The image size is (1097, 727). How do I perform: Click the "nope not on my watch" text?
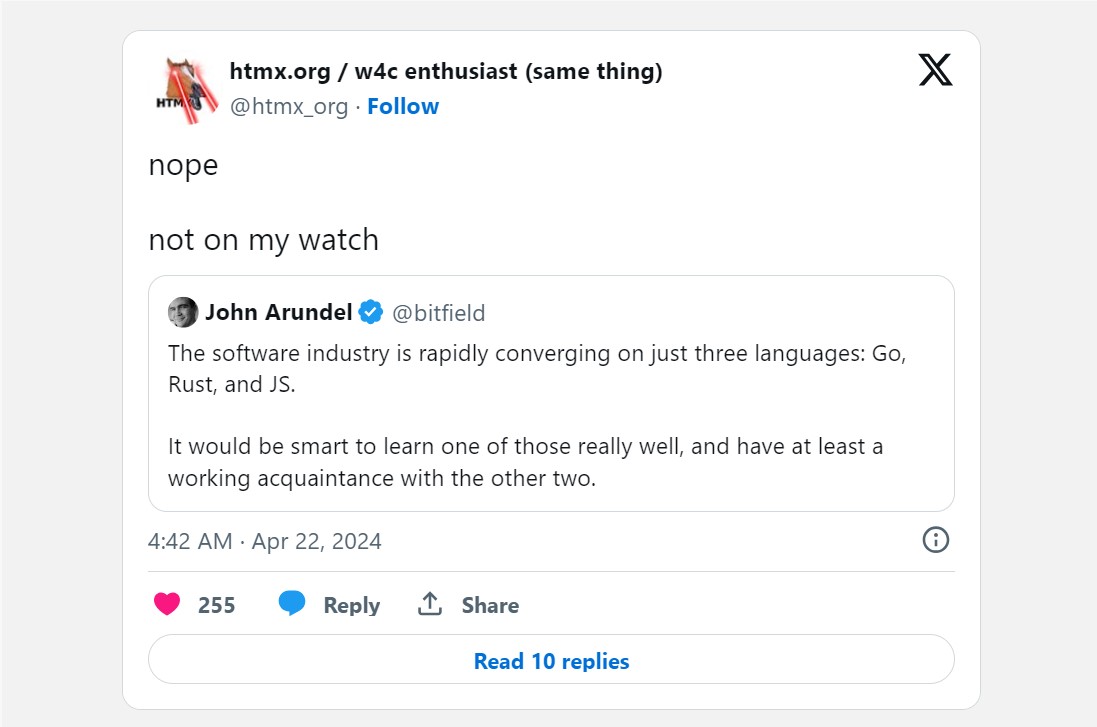(263, 202)
